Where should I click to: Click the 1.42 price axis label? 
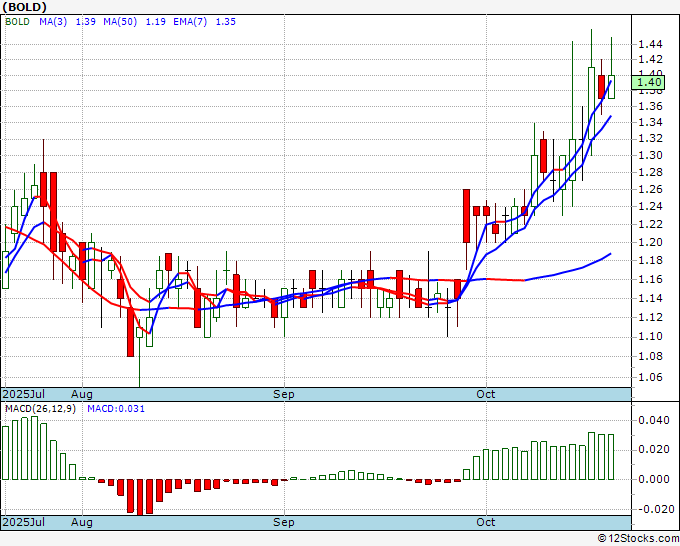point(650,59)
